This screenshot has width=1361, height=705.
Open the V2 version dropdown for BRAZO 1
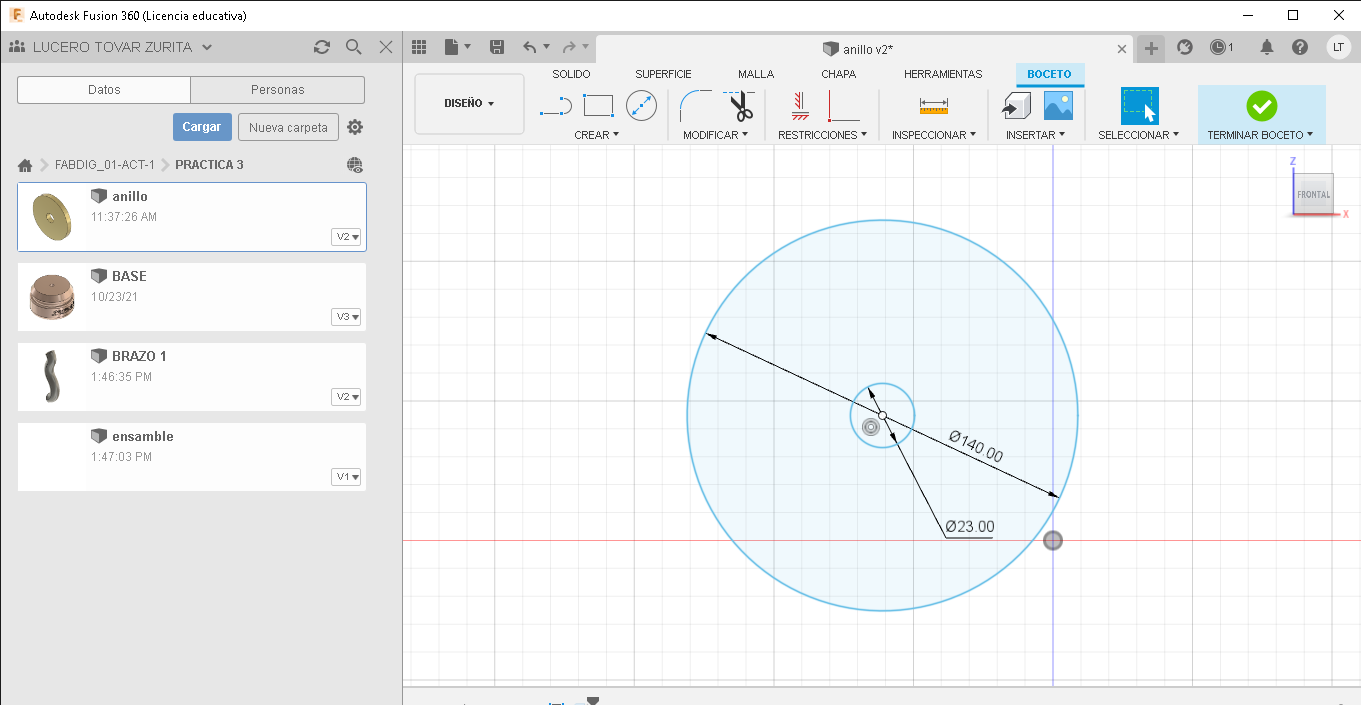[347, 397]
